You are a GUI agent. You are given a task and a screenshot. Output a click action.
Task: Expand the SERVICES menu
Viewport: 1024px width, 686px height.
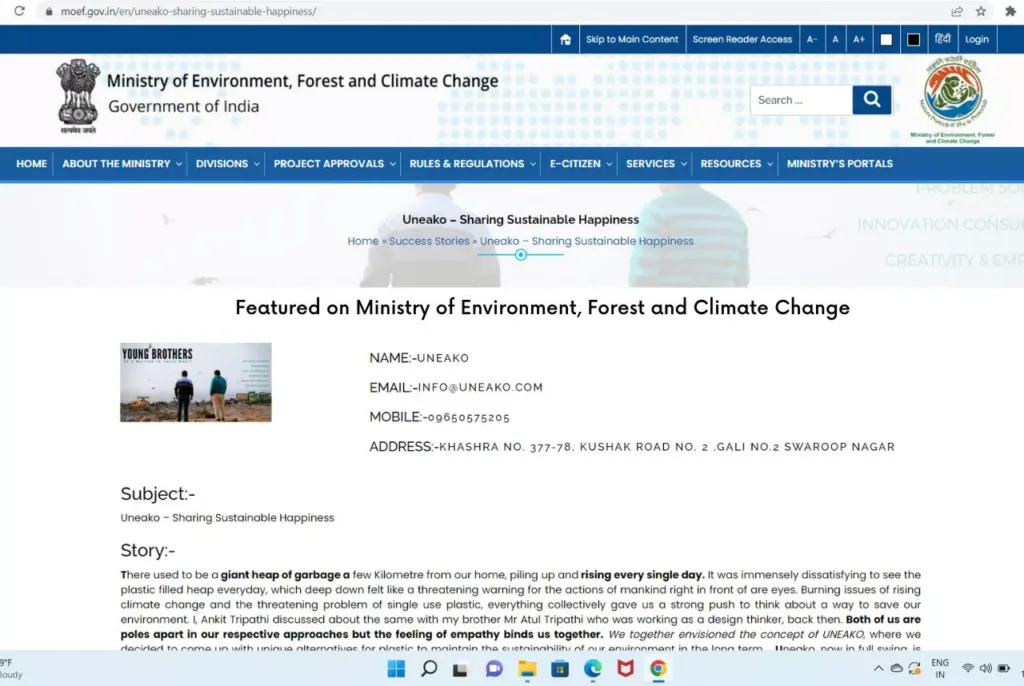[656, 164]
